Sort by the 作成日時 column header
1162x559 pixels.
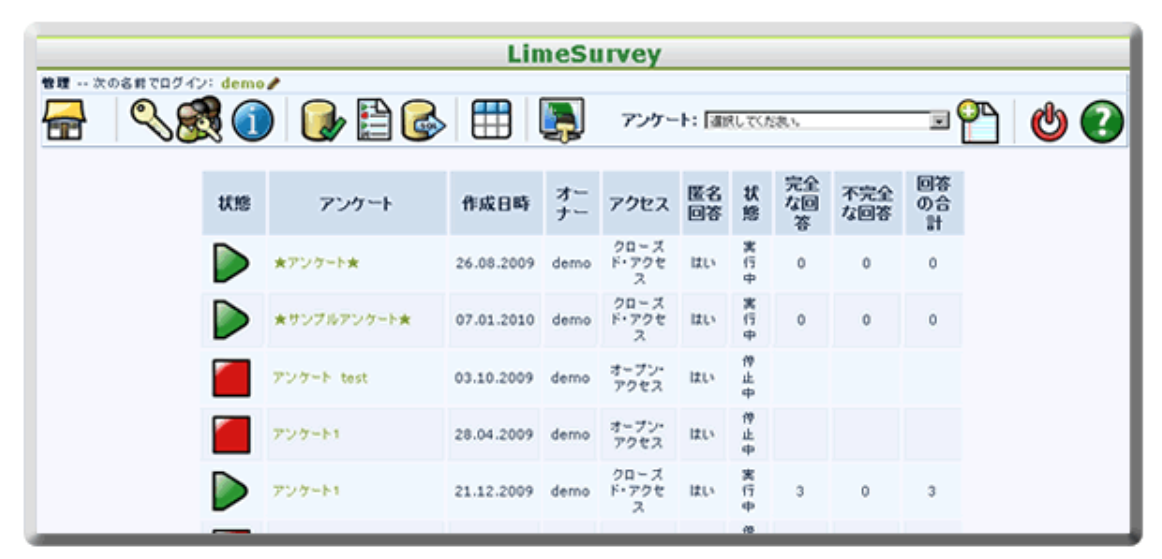(495, 203)
